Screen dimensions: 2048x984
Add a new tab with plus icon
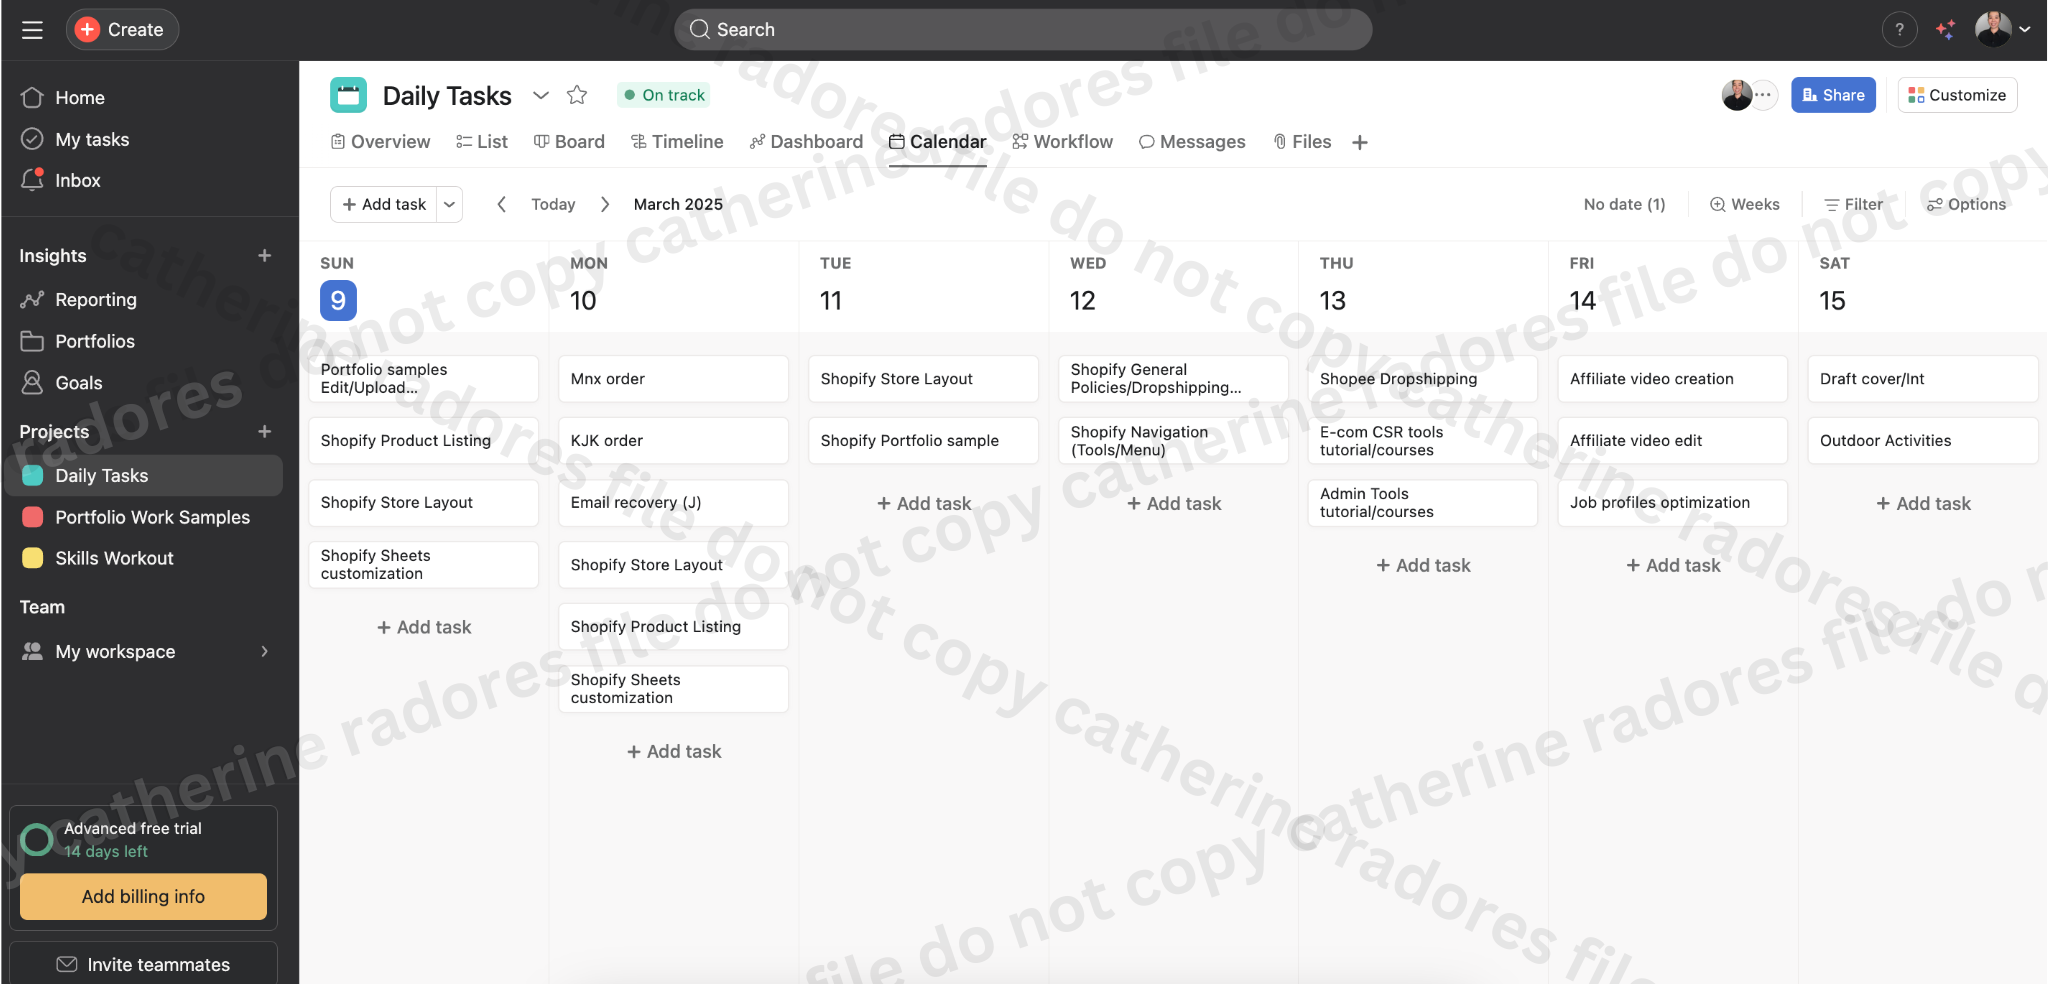point(1360,142)
